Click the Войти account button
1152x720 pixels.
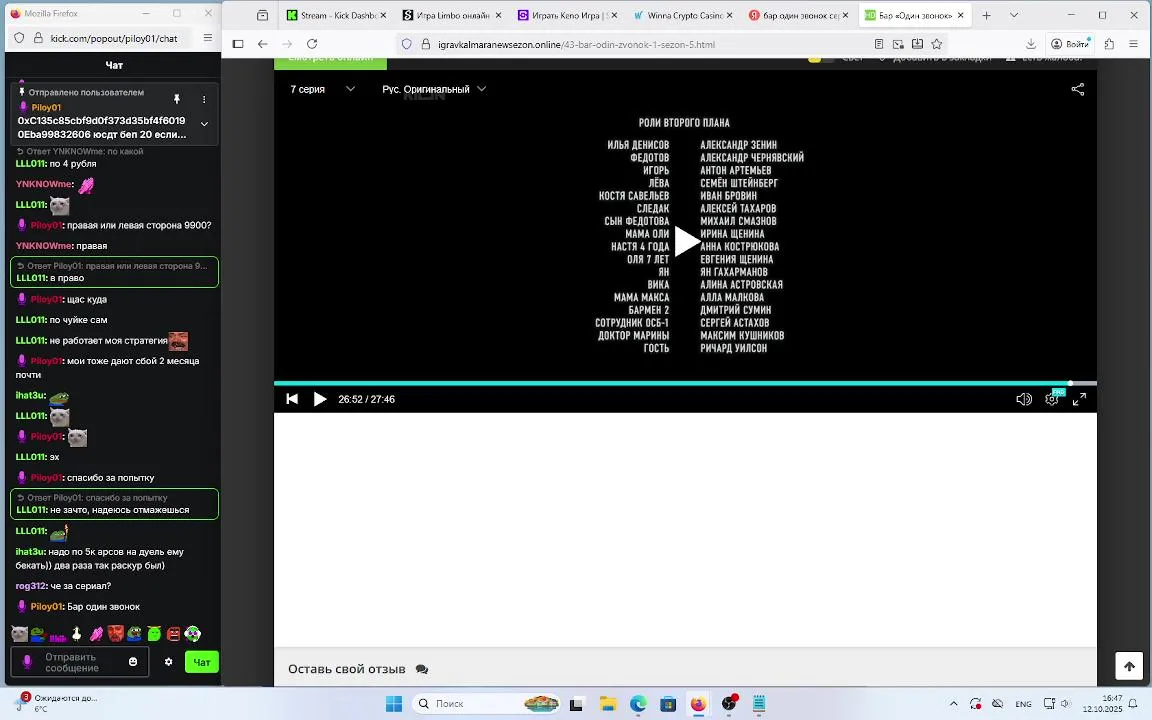(x=1070, y=44)
